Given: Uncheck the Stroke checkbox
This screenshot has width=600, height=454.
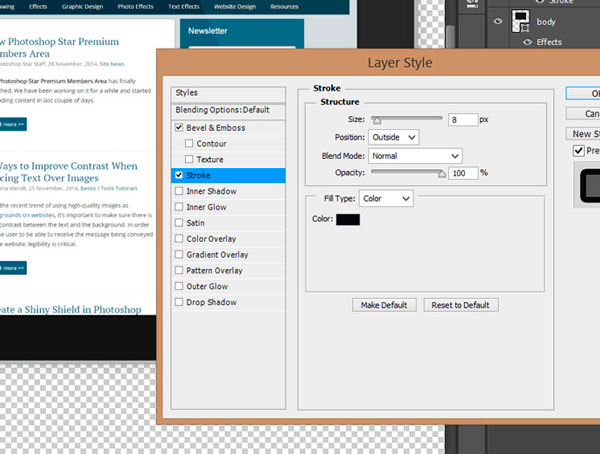Looking at the screenshot, I should (x=179, y=175).
